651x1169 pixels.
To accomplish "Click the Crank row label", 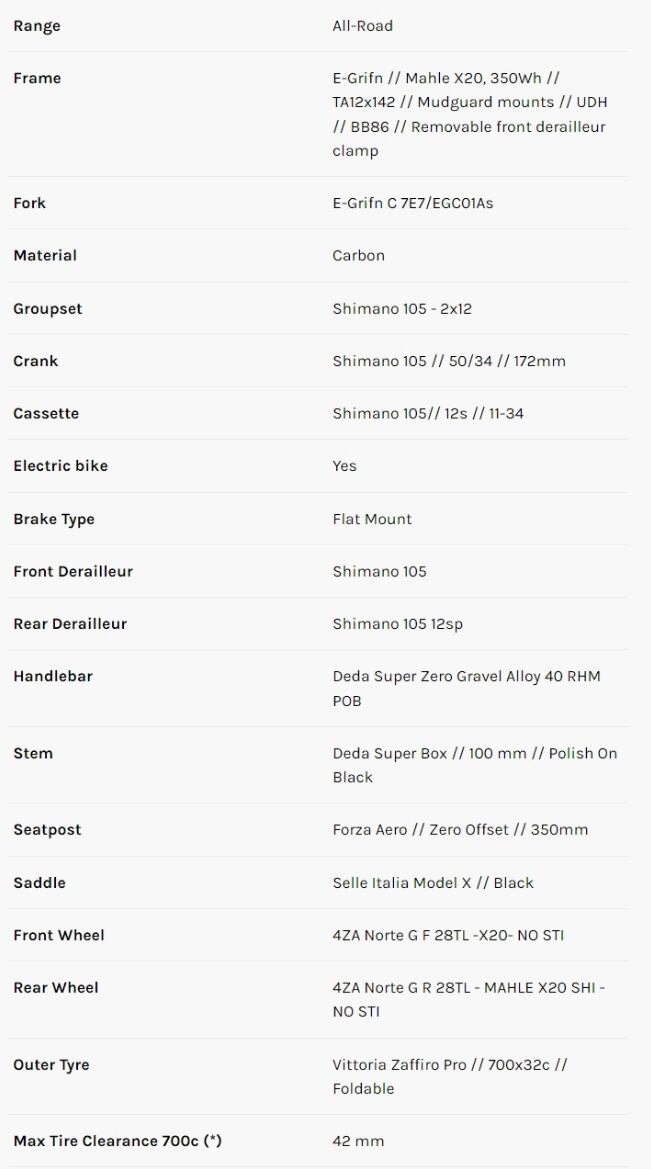I will point(36,361).
